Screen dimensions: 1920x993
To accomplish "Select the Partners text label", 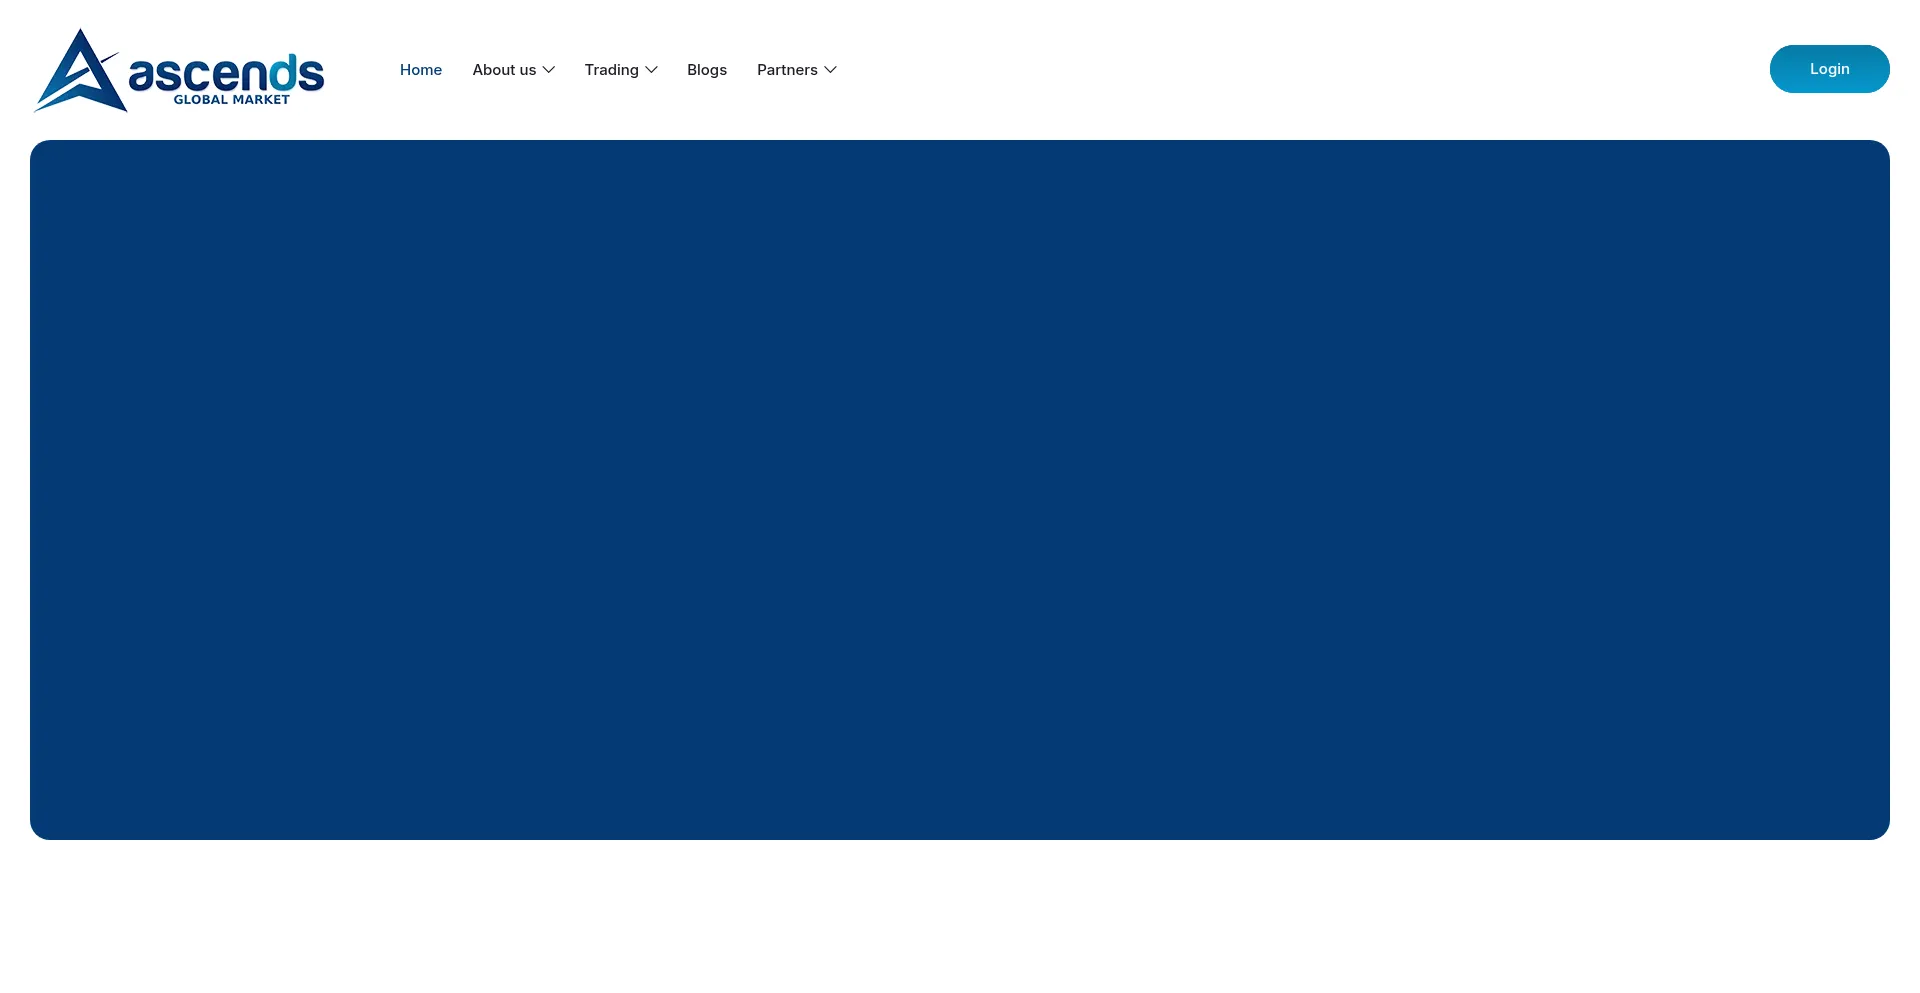I will [787, 70].
